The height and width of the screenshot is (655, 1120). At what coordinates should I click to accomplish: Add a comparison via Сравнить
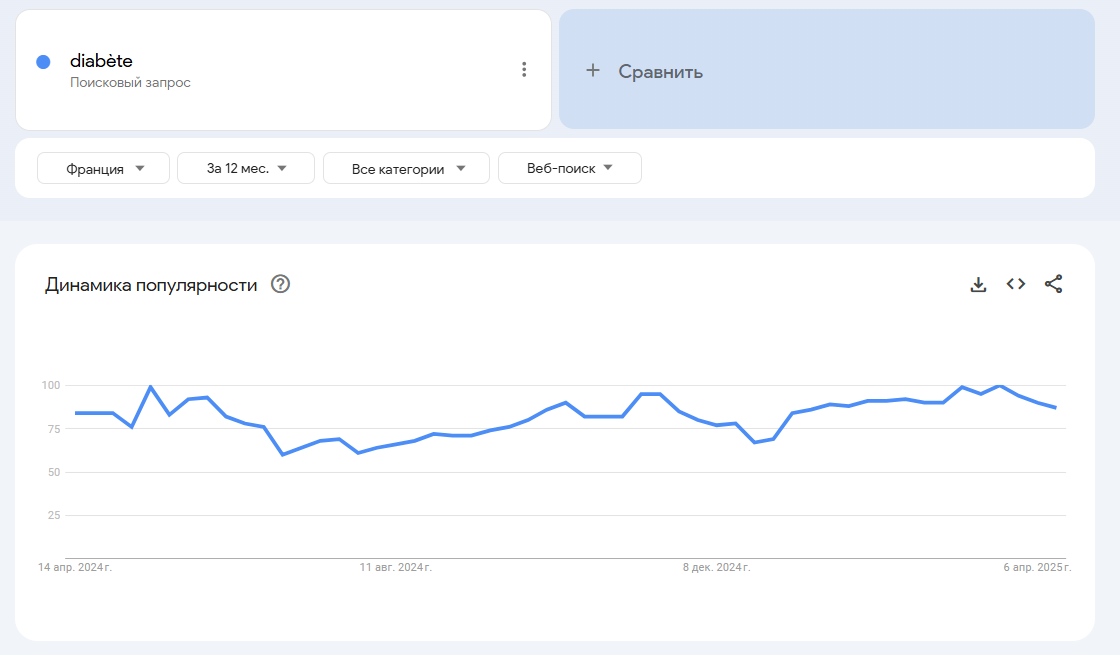[x=826, y=69]
